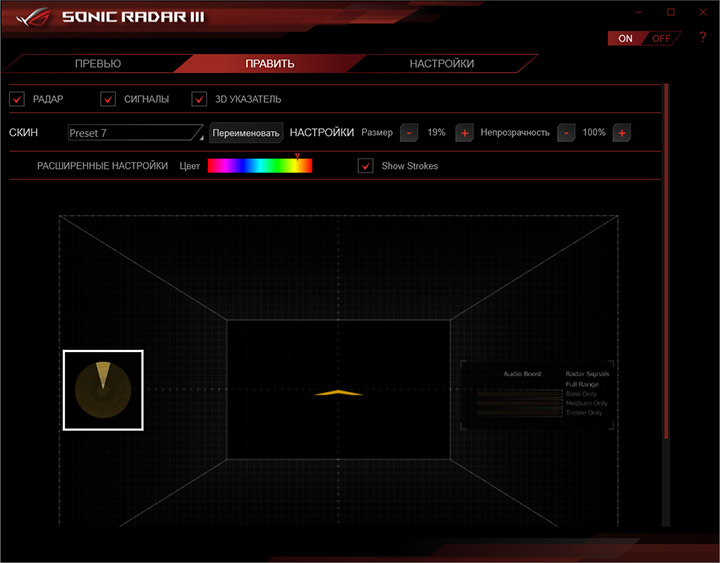Viewport: 720px width, 563px height.
Task: Pick a color on the Цвет spectrum bar
Action: pos(260,166)
